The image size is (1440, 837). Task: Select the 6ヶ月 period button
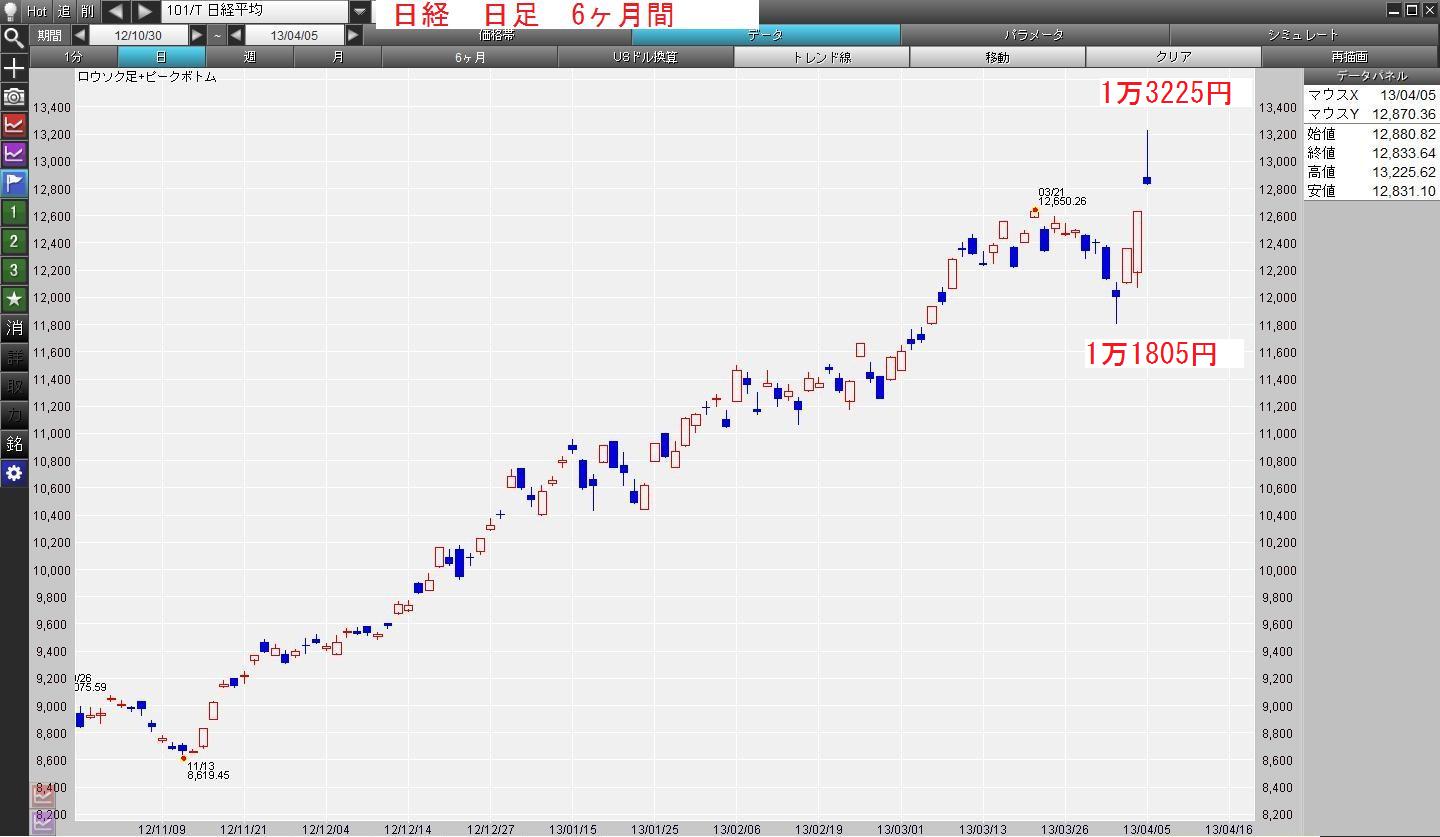[470, 57]
